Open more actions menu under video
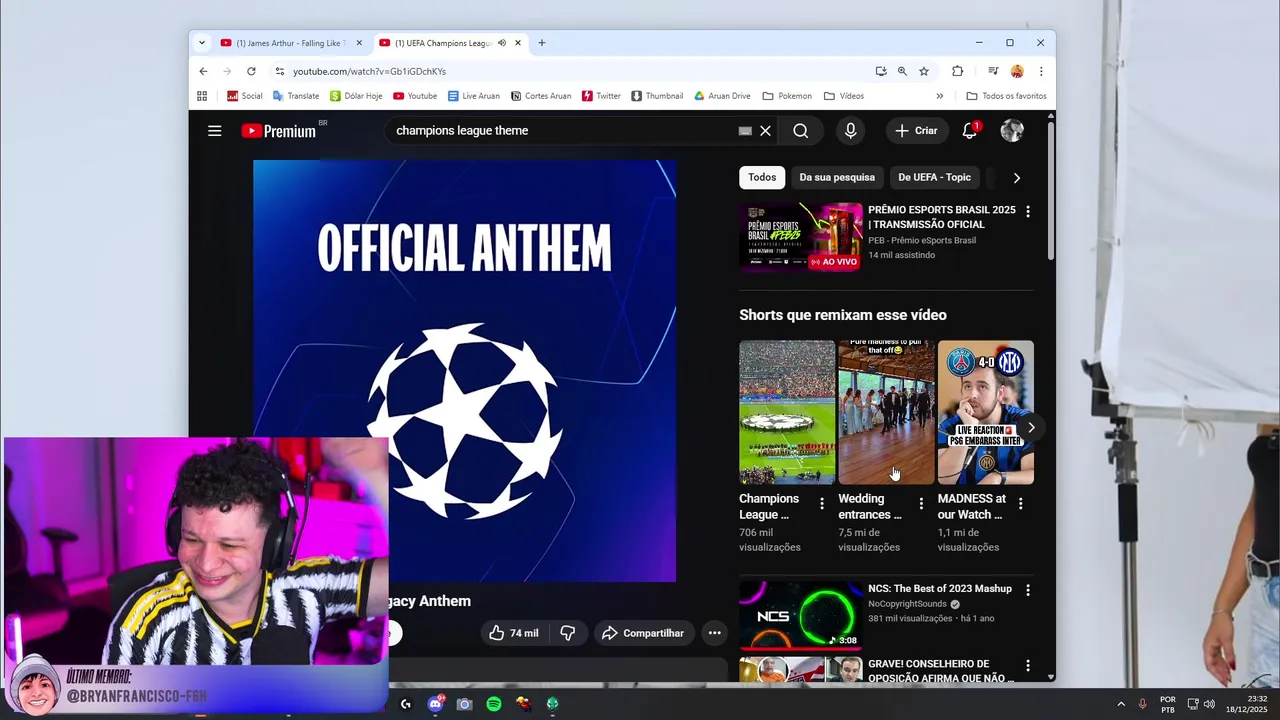Image resolution: width=1280 pixels, height=720 pixels. point(714,633)
